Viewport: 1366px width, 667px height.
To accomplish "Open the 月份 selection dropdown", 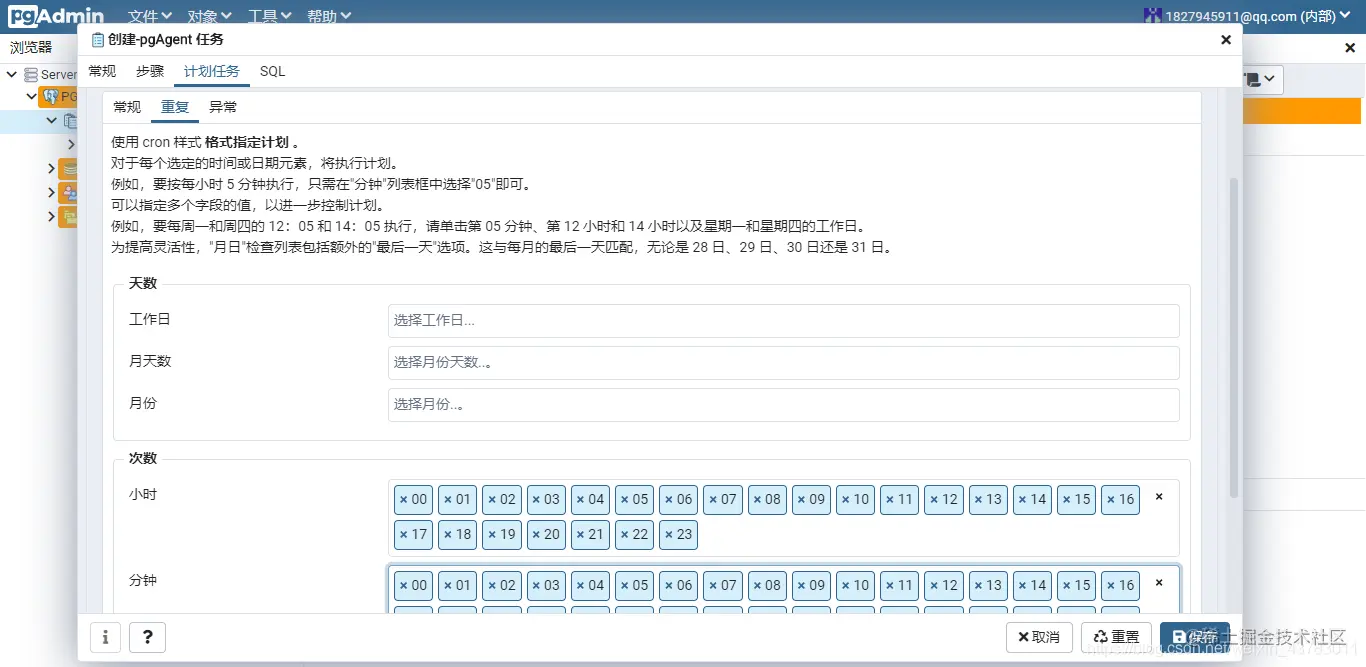I will click(x=784, y=405).
